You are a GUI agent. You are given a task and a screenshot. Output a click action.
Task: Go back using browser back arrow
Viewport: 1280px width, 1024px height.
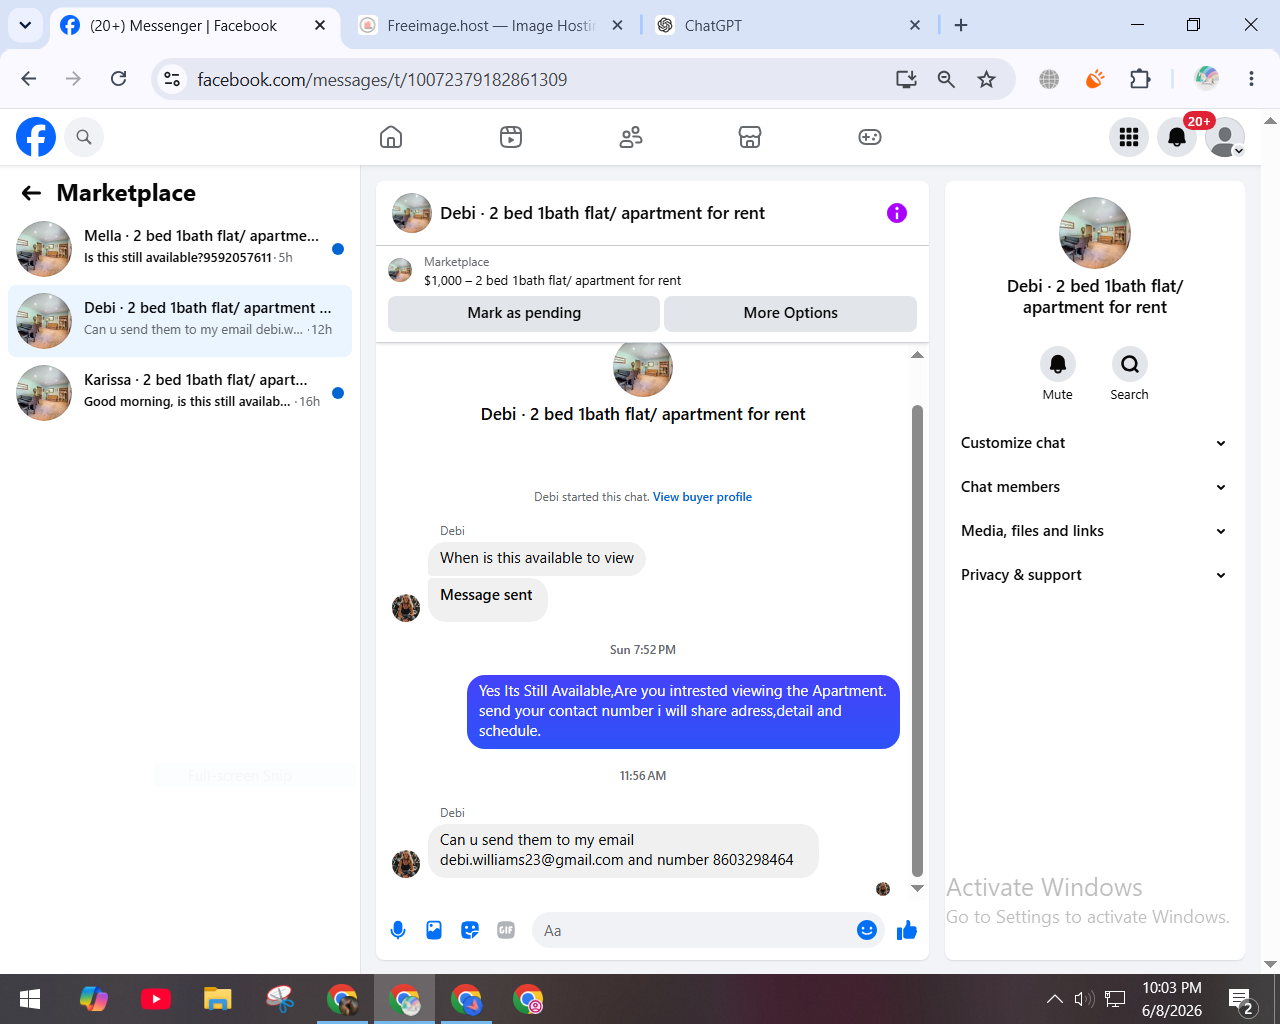click(29, 79)
